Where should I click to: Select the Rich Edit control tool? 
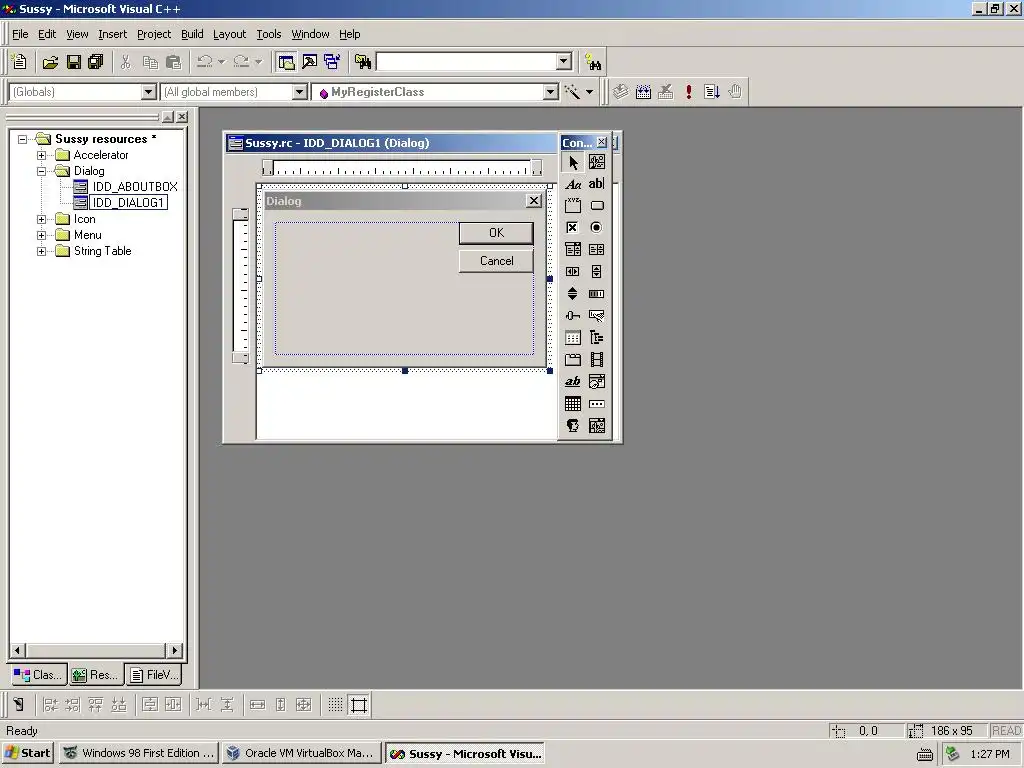coord(573,382)
